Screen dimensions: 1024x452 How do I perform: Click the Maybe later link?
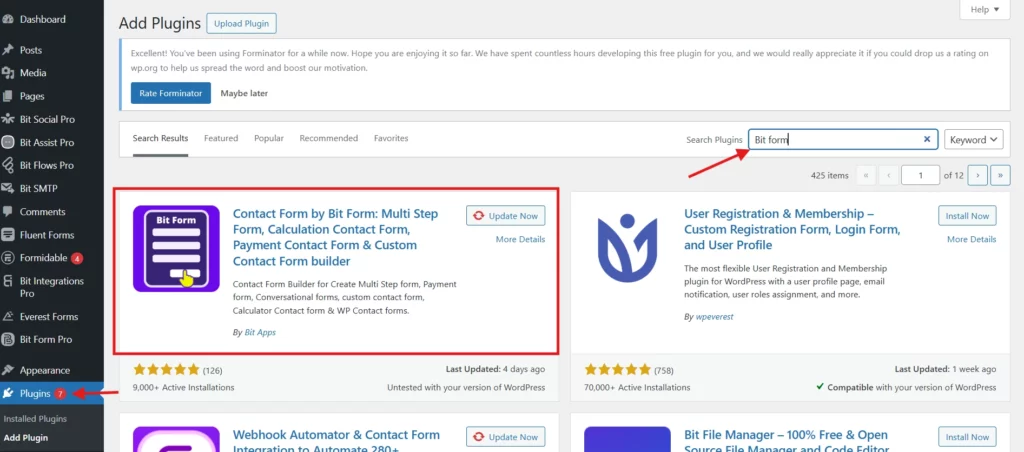coord(244,93)
